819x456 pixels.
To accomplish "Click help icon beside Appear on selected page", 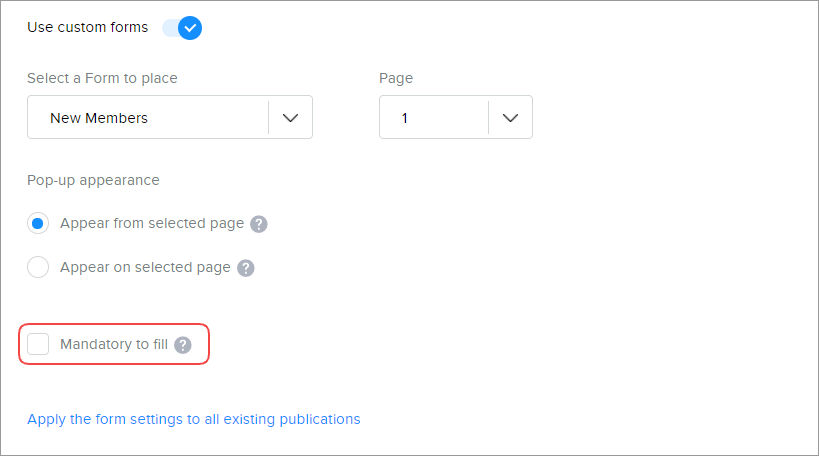I will pyautogui.click(x=245, y=268).
